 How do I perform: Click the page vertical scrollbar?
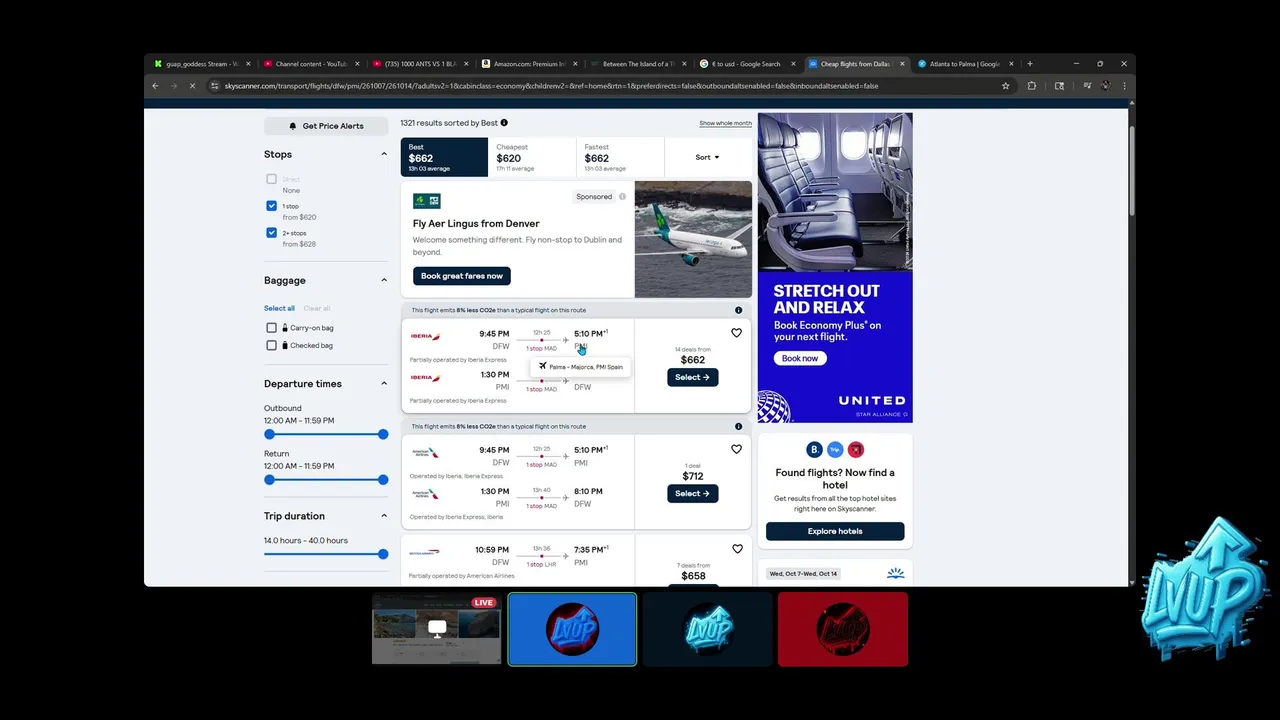[1132, 170]
